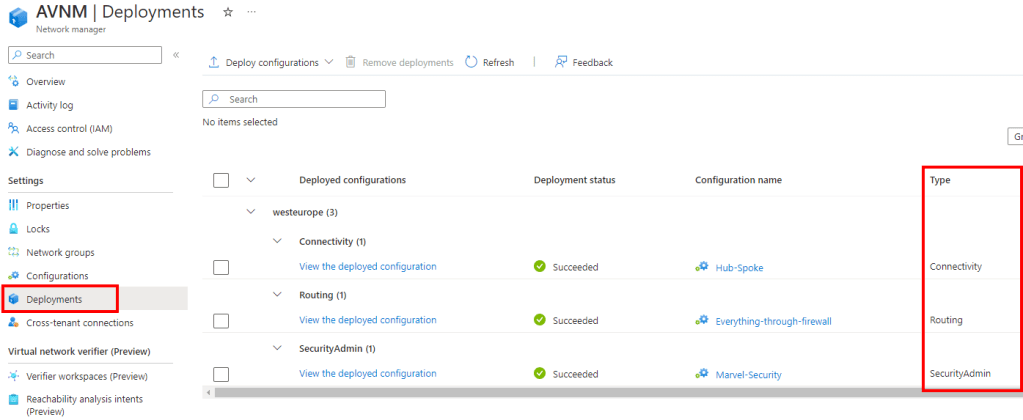This screenshot has width=1023, height=420.
Task: Open the Everything-through-firewall configuration link
Action: coord(773,321)
